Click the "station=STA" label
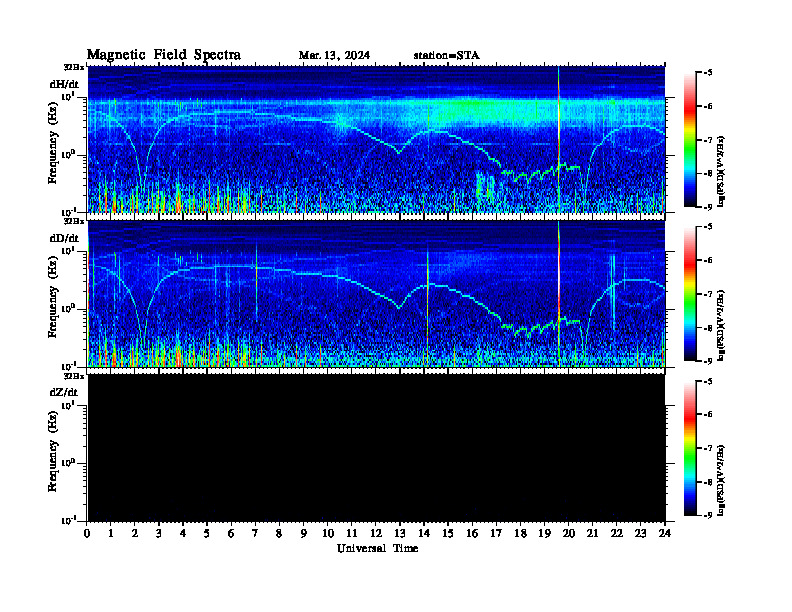The height and width of the screenshot is (612, 792). pyautogui.click(x=447, y=56)
